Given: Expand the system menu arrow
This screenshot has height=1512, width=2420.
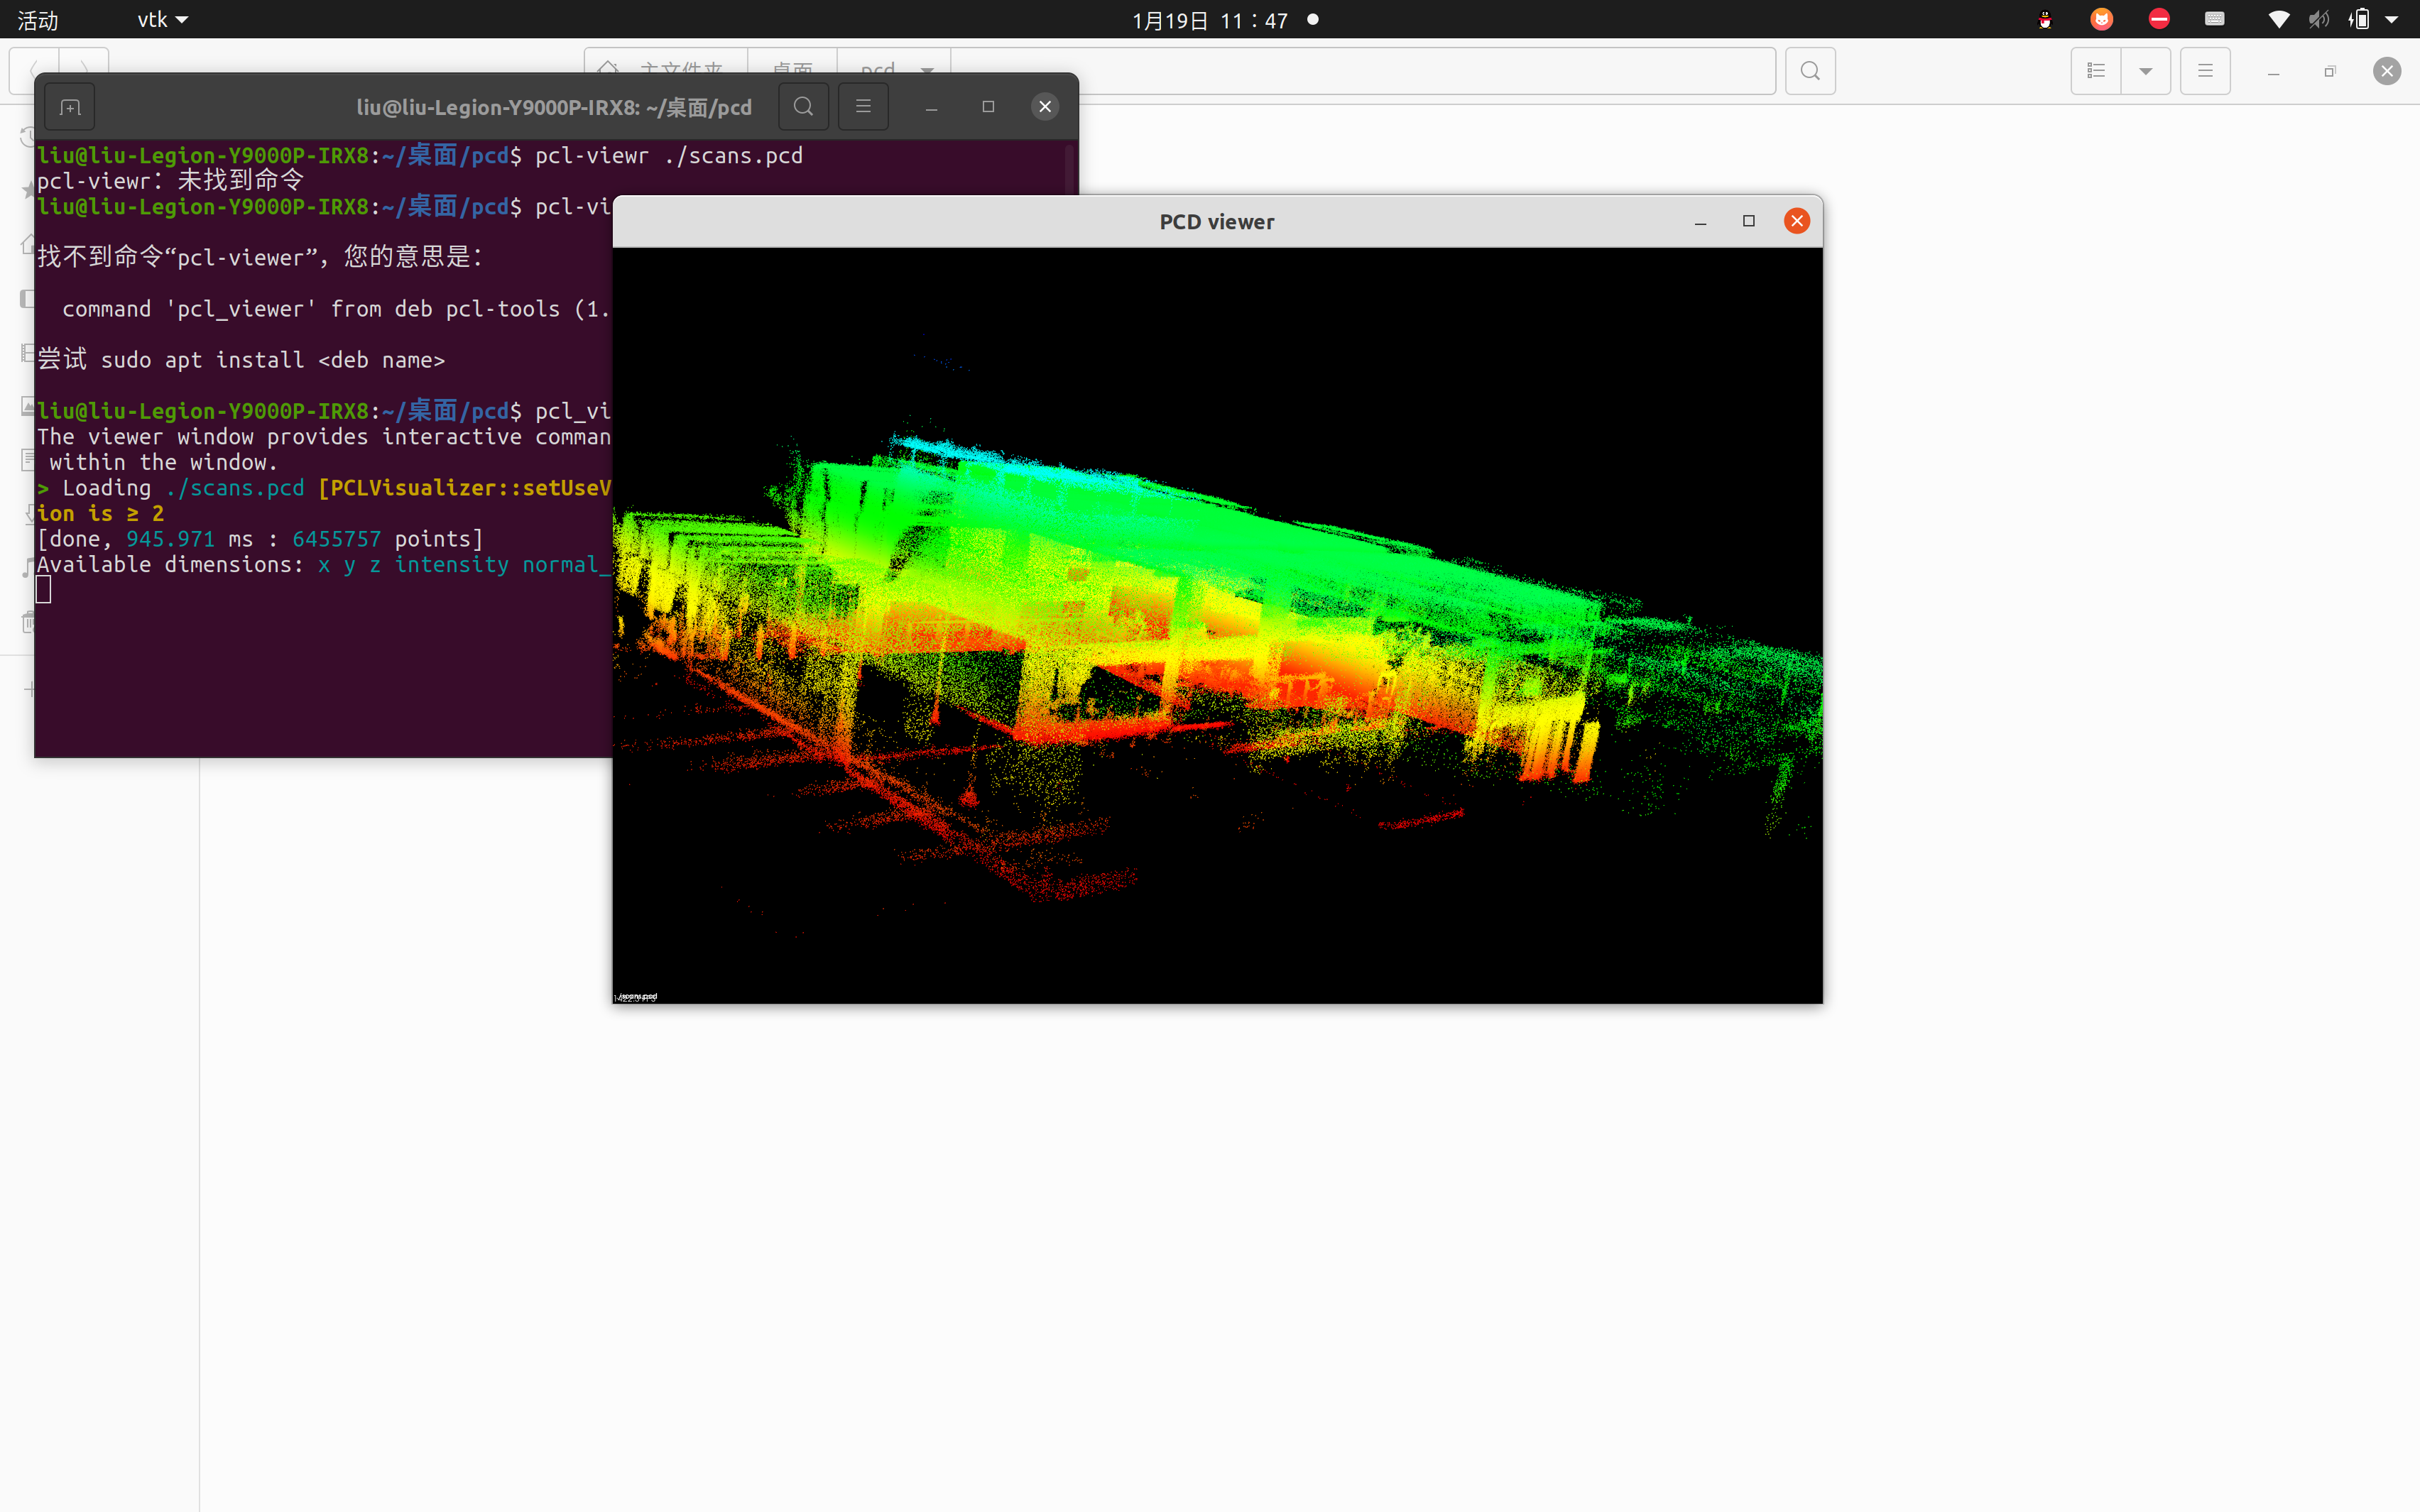Looking at the screenshot, I should pos(2392,19).
